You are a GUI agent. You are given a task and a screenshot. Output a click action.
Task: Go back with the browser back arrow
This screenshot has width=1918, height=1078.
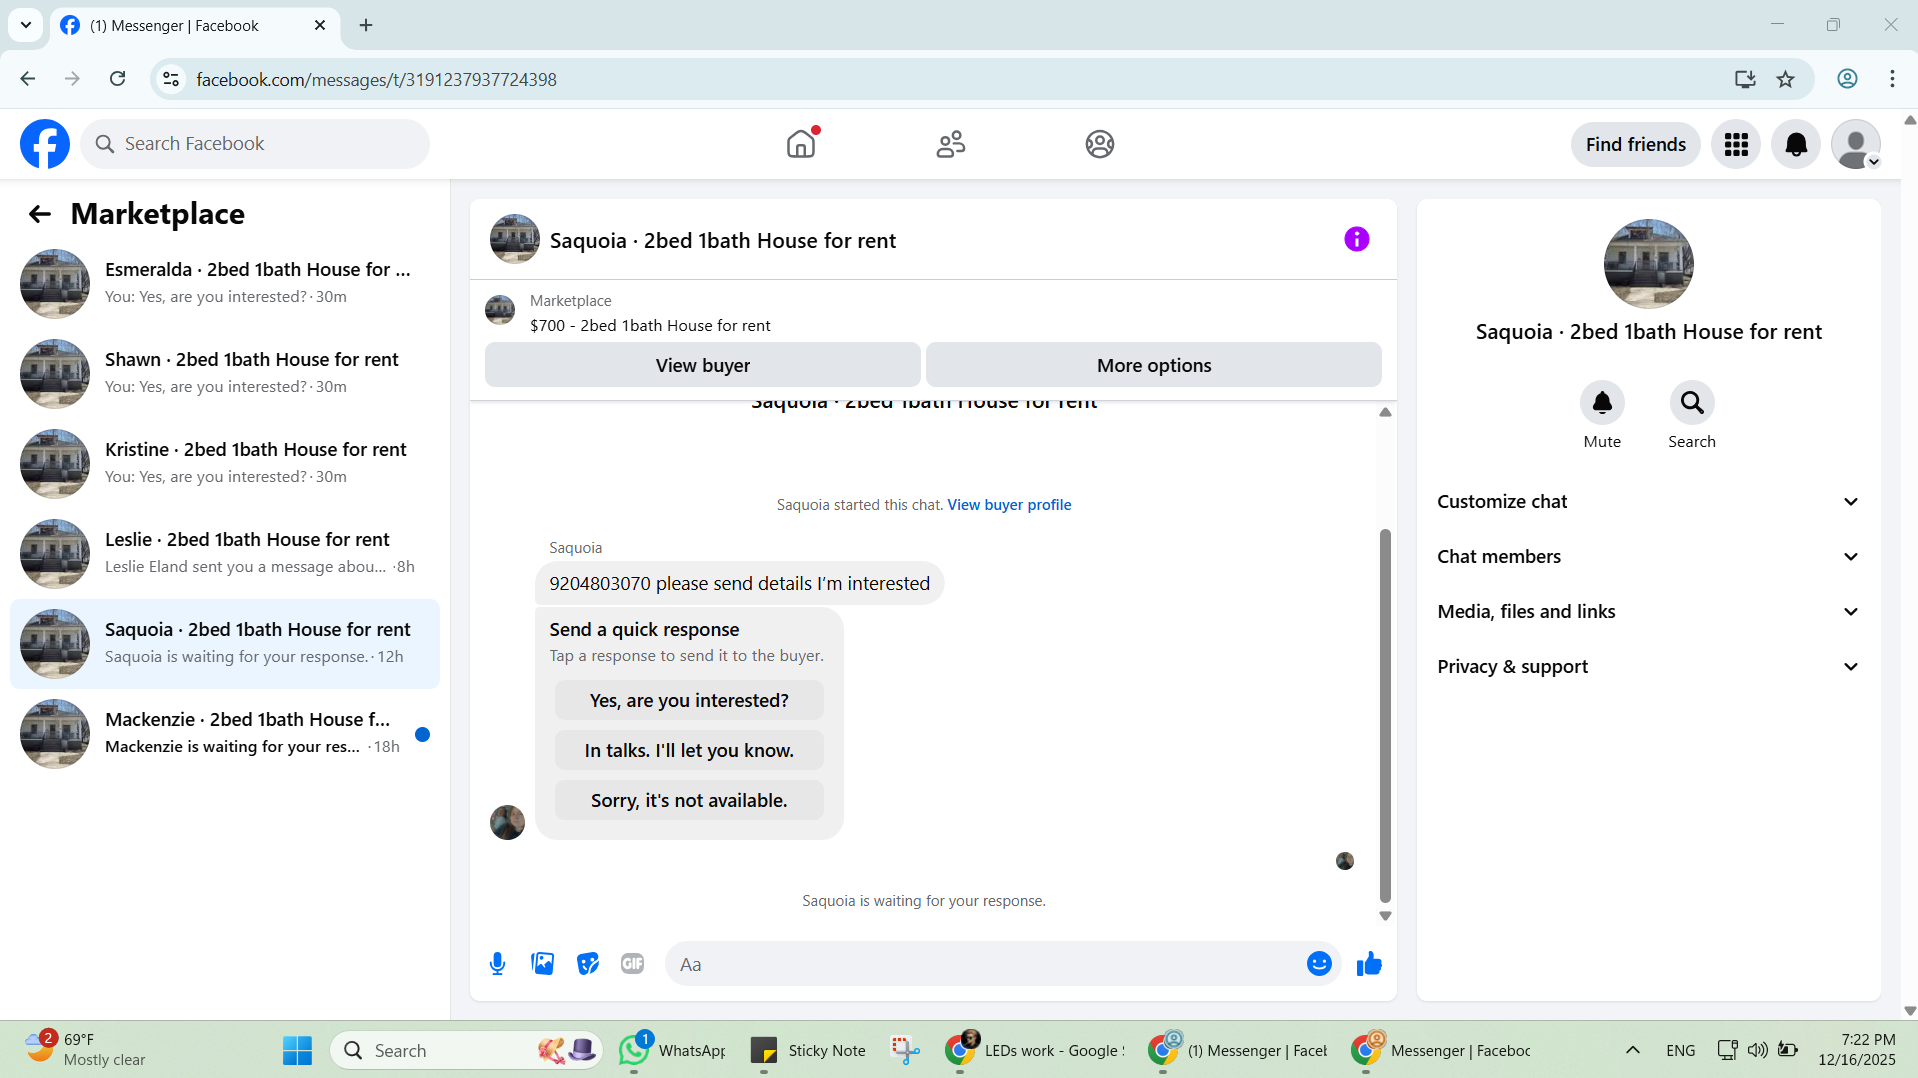click(28, 79)
